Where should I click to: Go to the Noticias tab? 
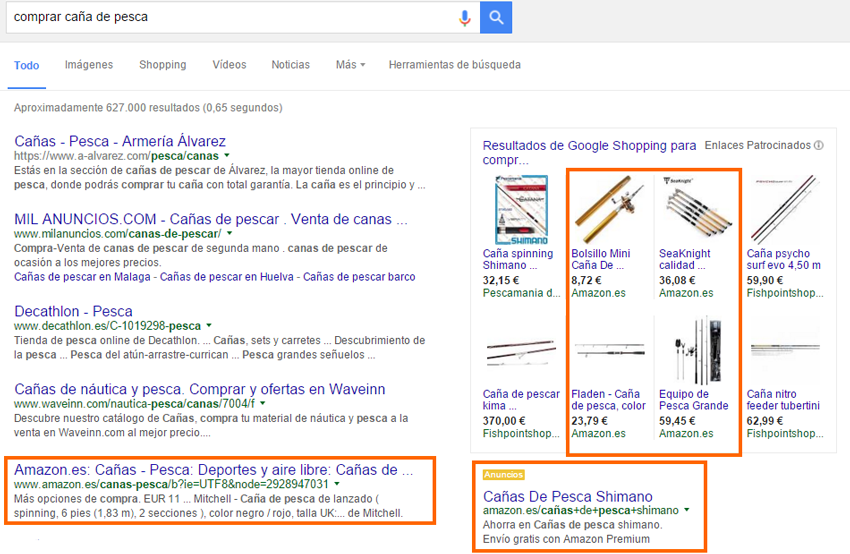pos(291,65)
